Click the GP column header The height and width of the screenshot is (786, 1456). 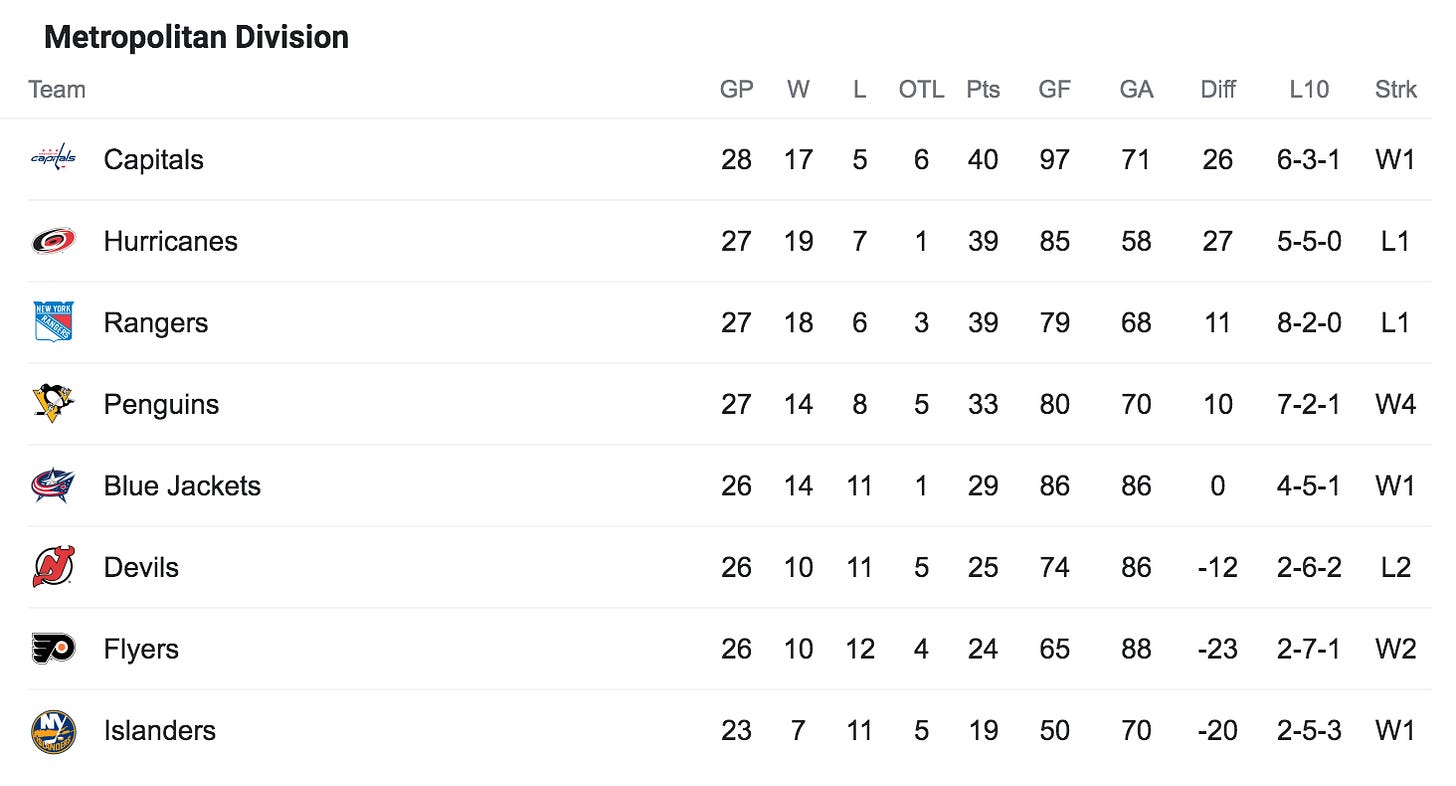pos(736,89)
